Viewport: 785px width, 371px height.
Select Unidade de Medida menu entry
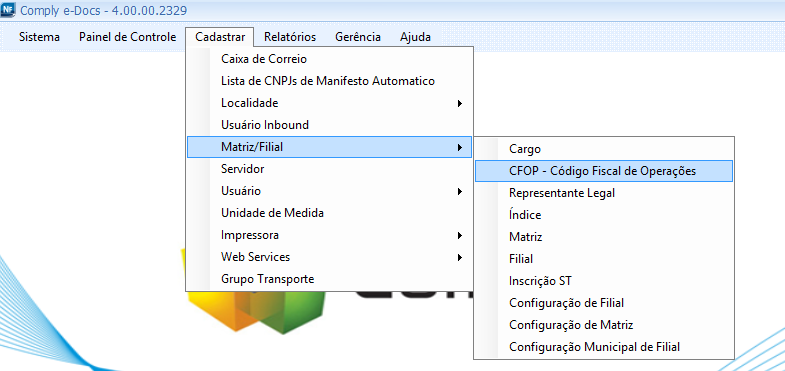329,213
